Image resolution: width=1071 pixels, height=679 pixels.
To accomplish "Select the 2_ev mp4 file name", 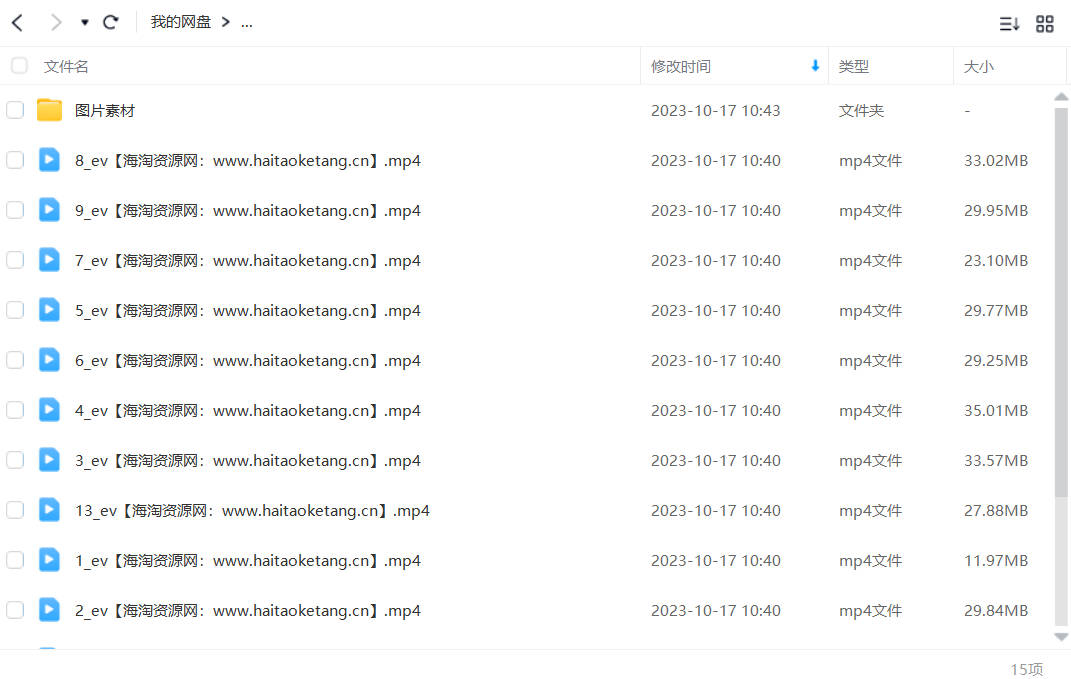I will [x=248, y=611].
